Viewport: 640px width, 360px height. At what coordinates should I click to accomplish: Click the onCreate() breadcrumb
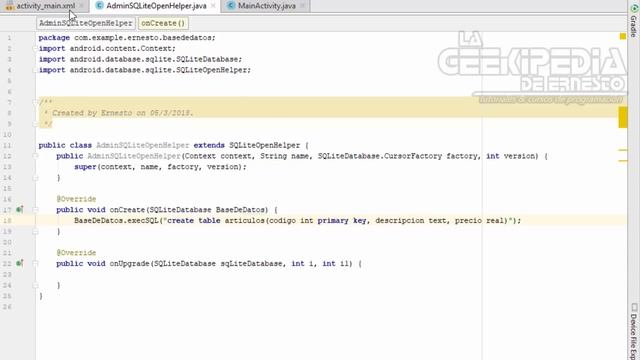163,23
